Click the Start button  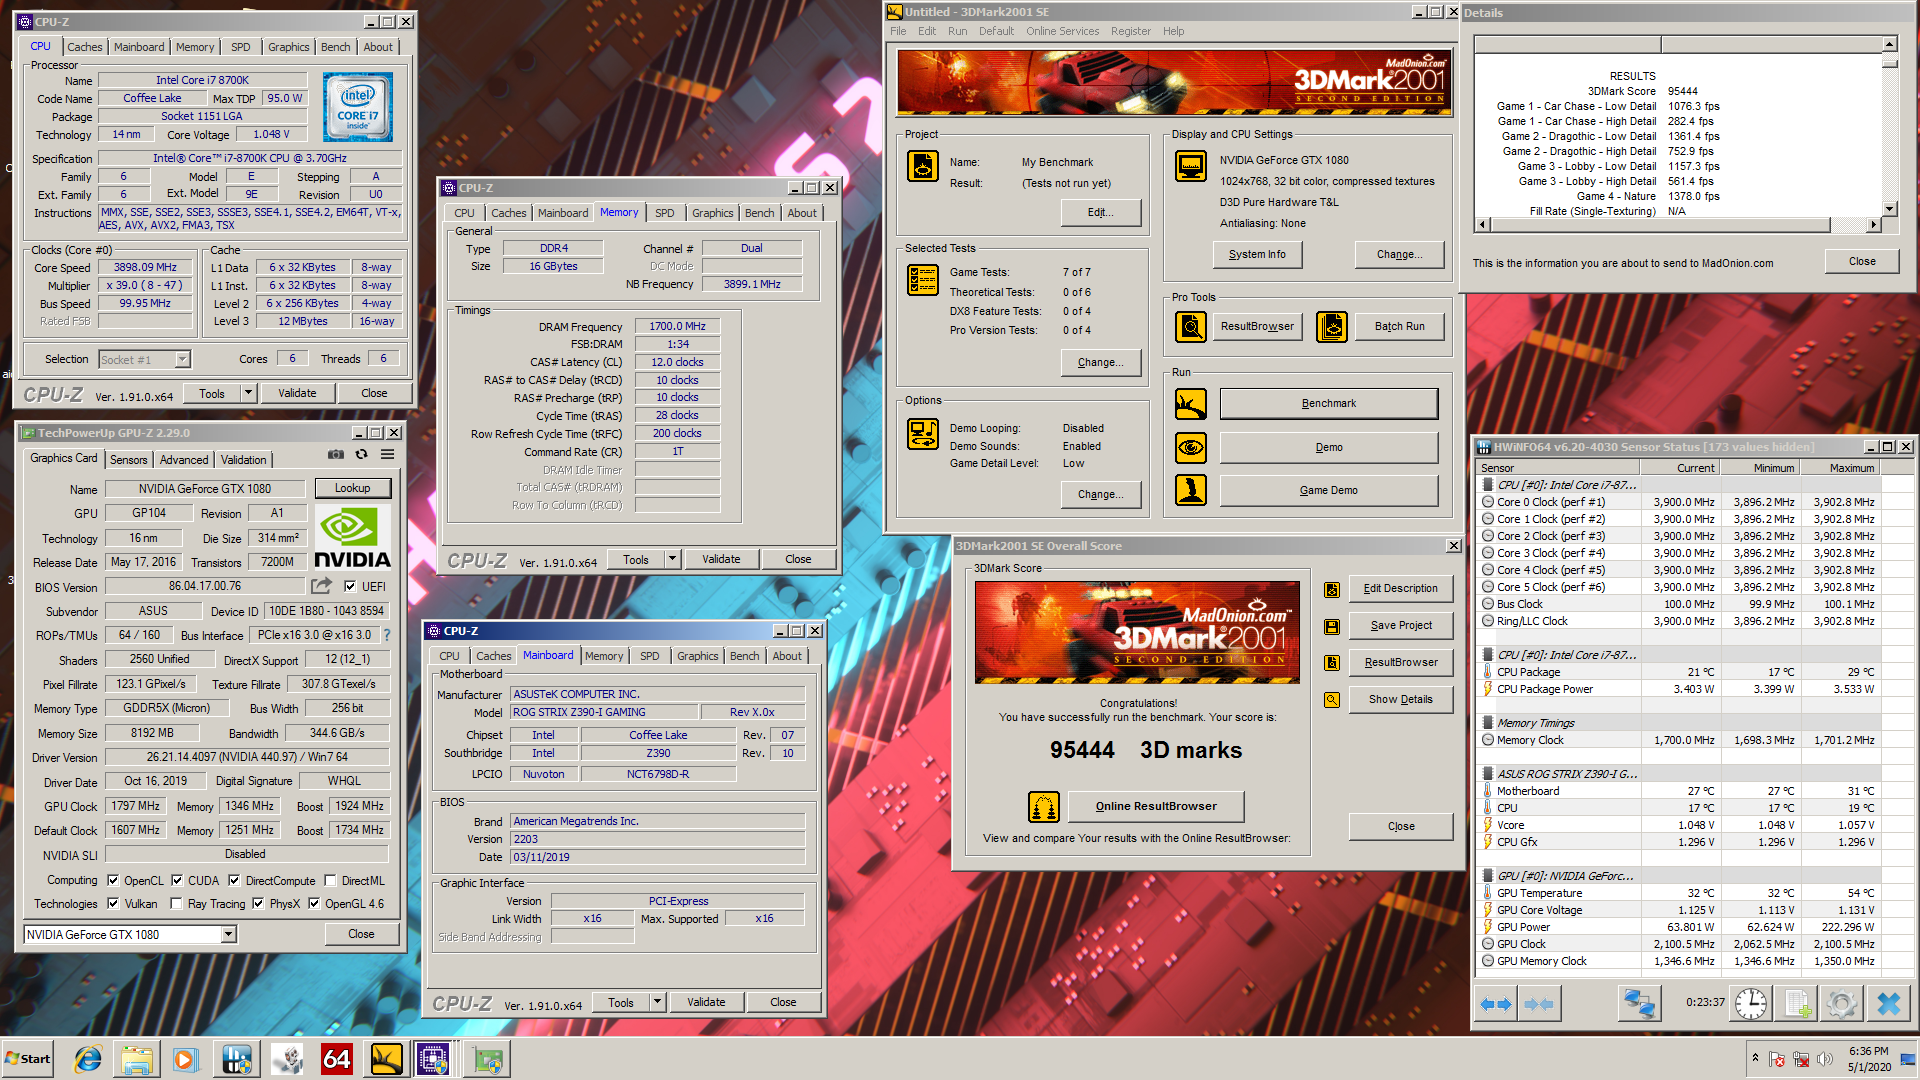pos(28,1059)
